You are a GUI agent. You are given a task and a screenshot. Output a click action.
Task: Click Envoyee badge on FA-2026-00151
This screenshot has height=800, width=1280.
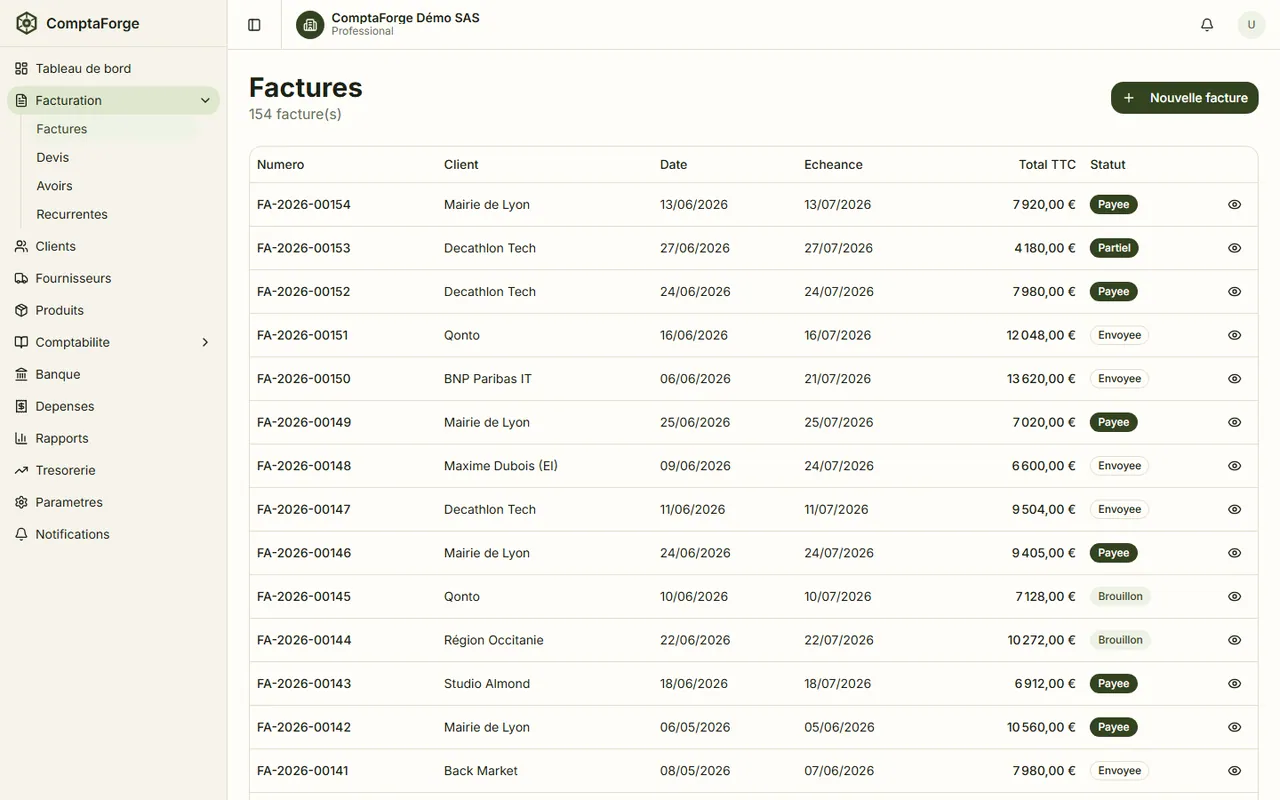pos(1119,335)
